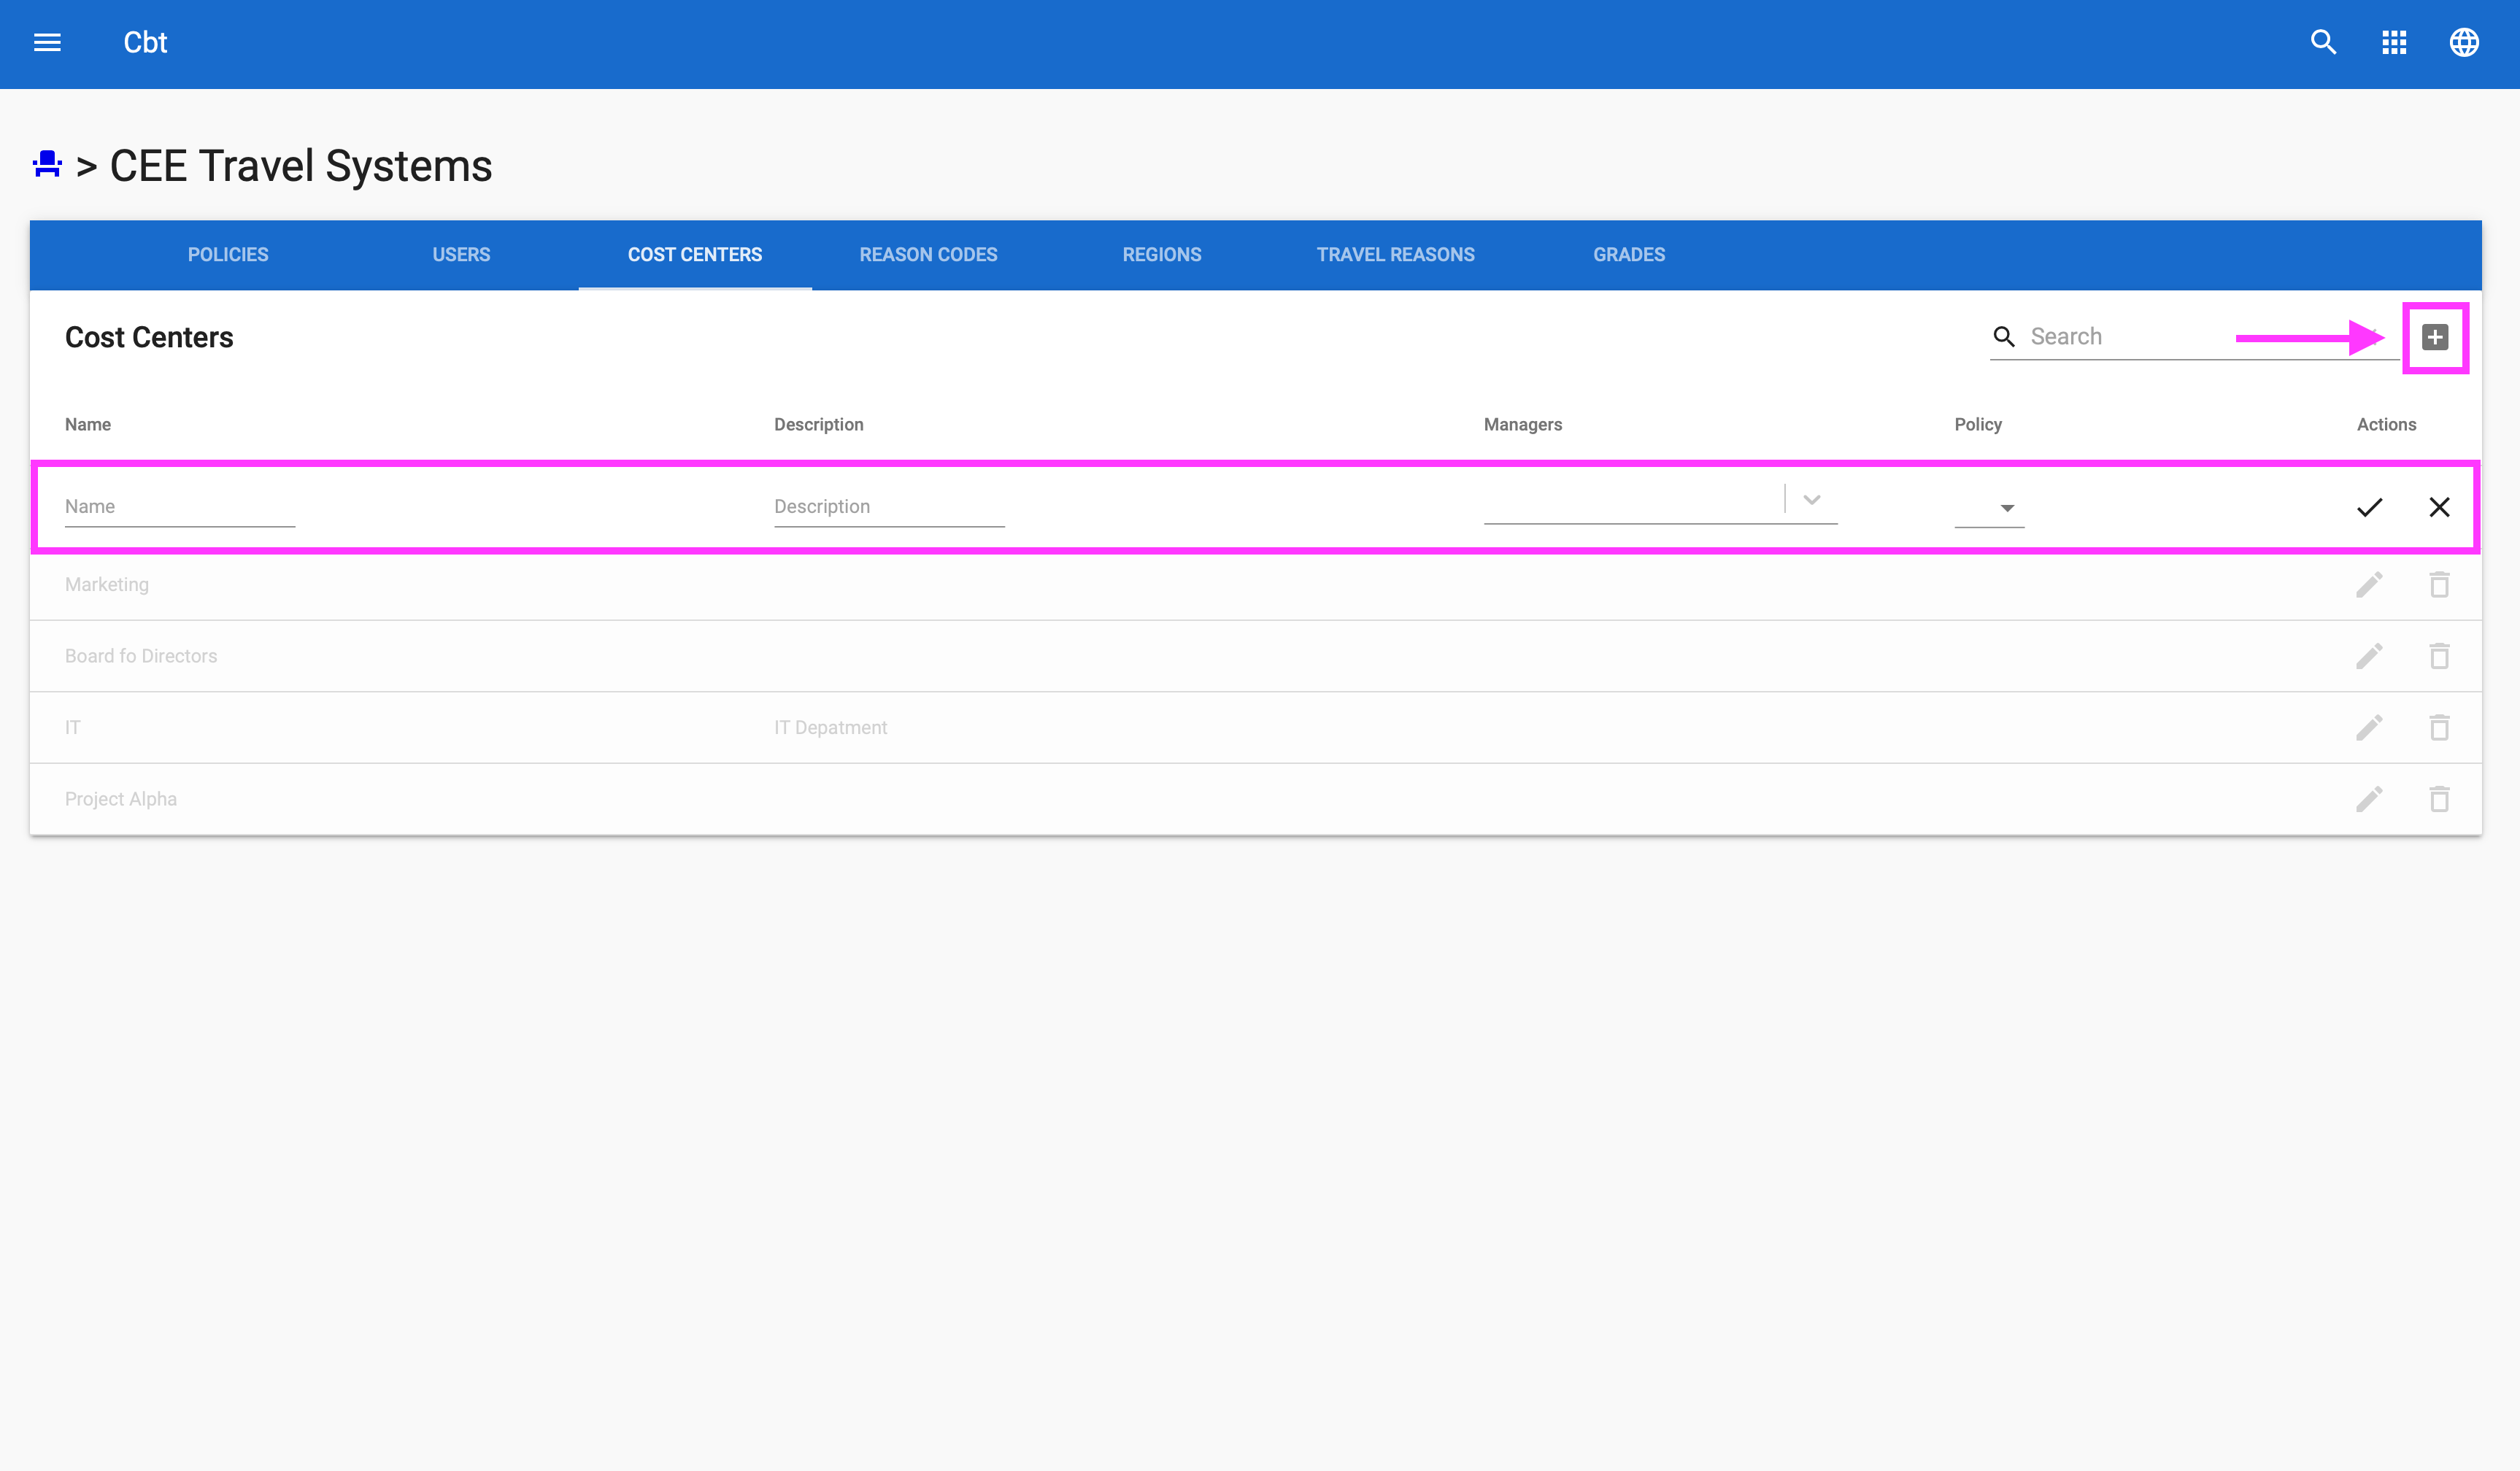Go to the Regions tab

[1162, 255]
